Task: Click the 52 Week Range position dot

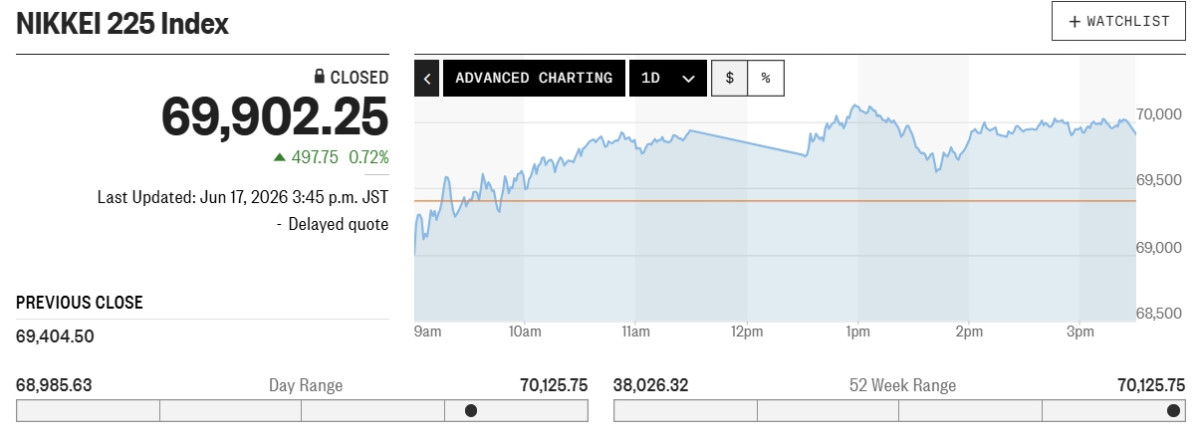Action: (1173, 410)
